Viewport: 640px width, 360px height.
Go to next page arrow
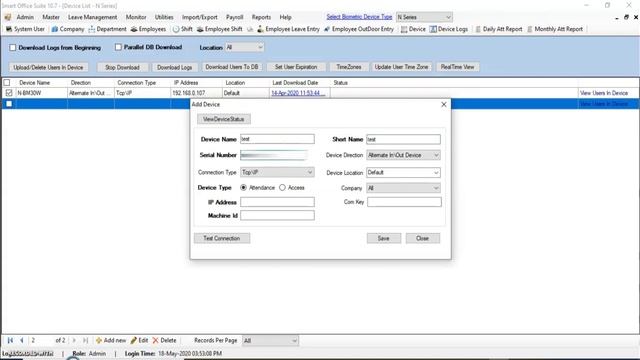(x=74, y=340)
